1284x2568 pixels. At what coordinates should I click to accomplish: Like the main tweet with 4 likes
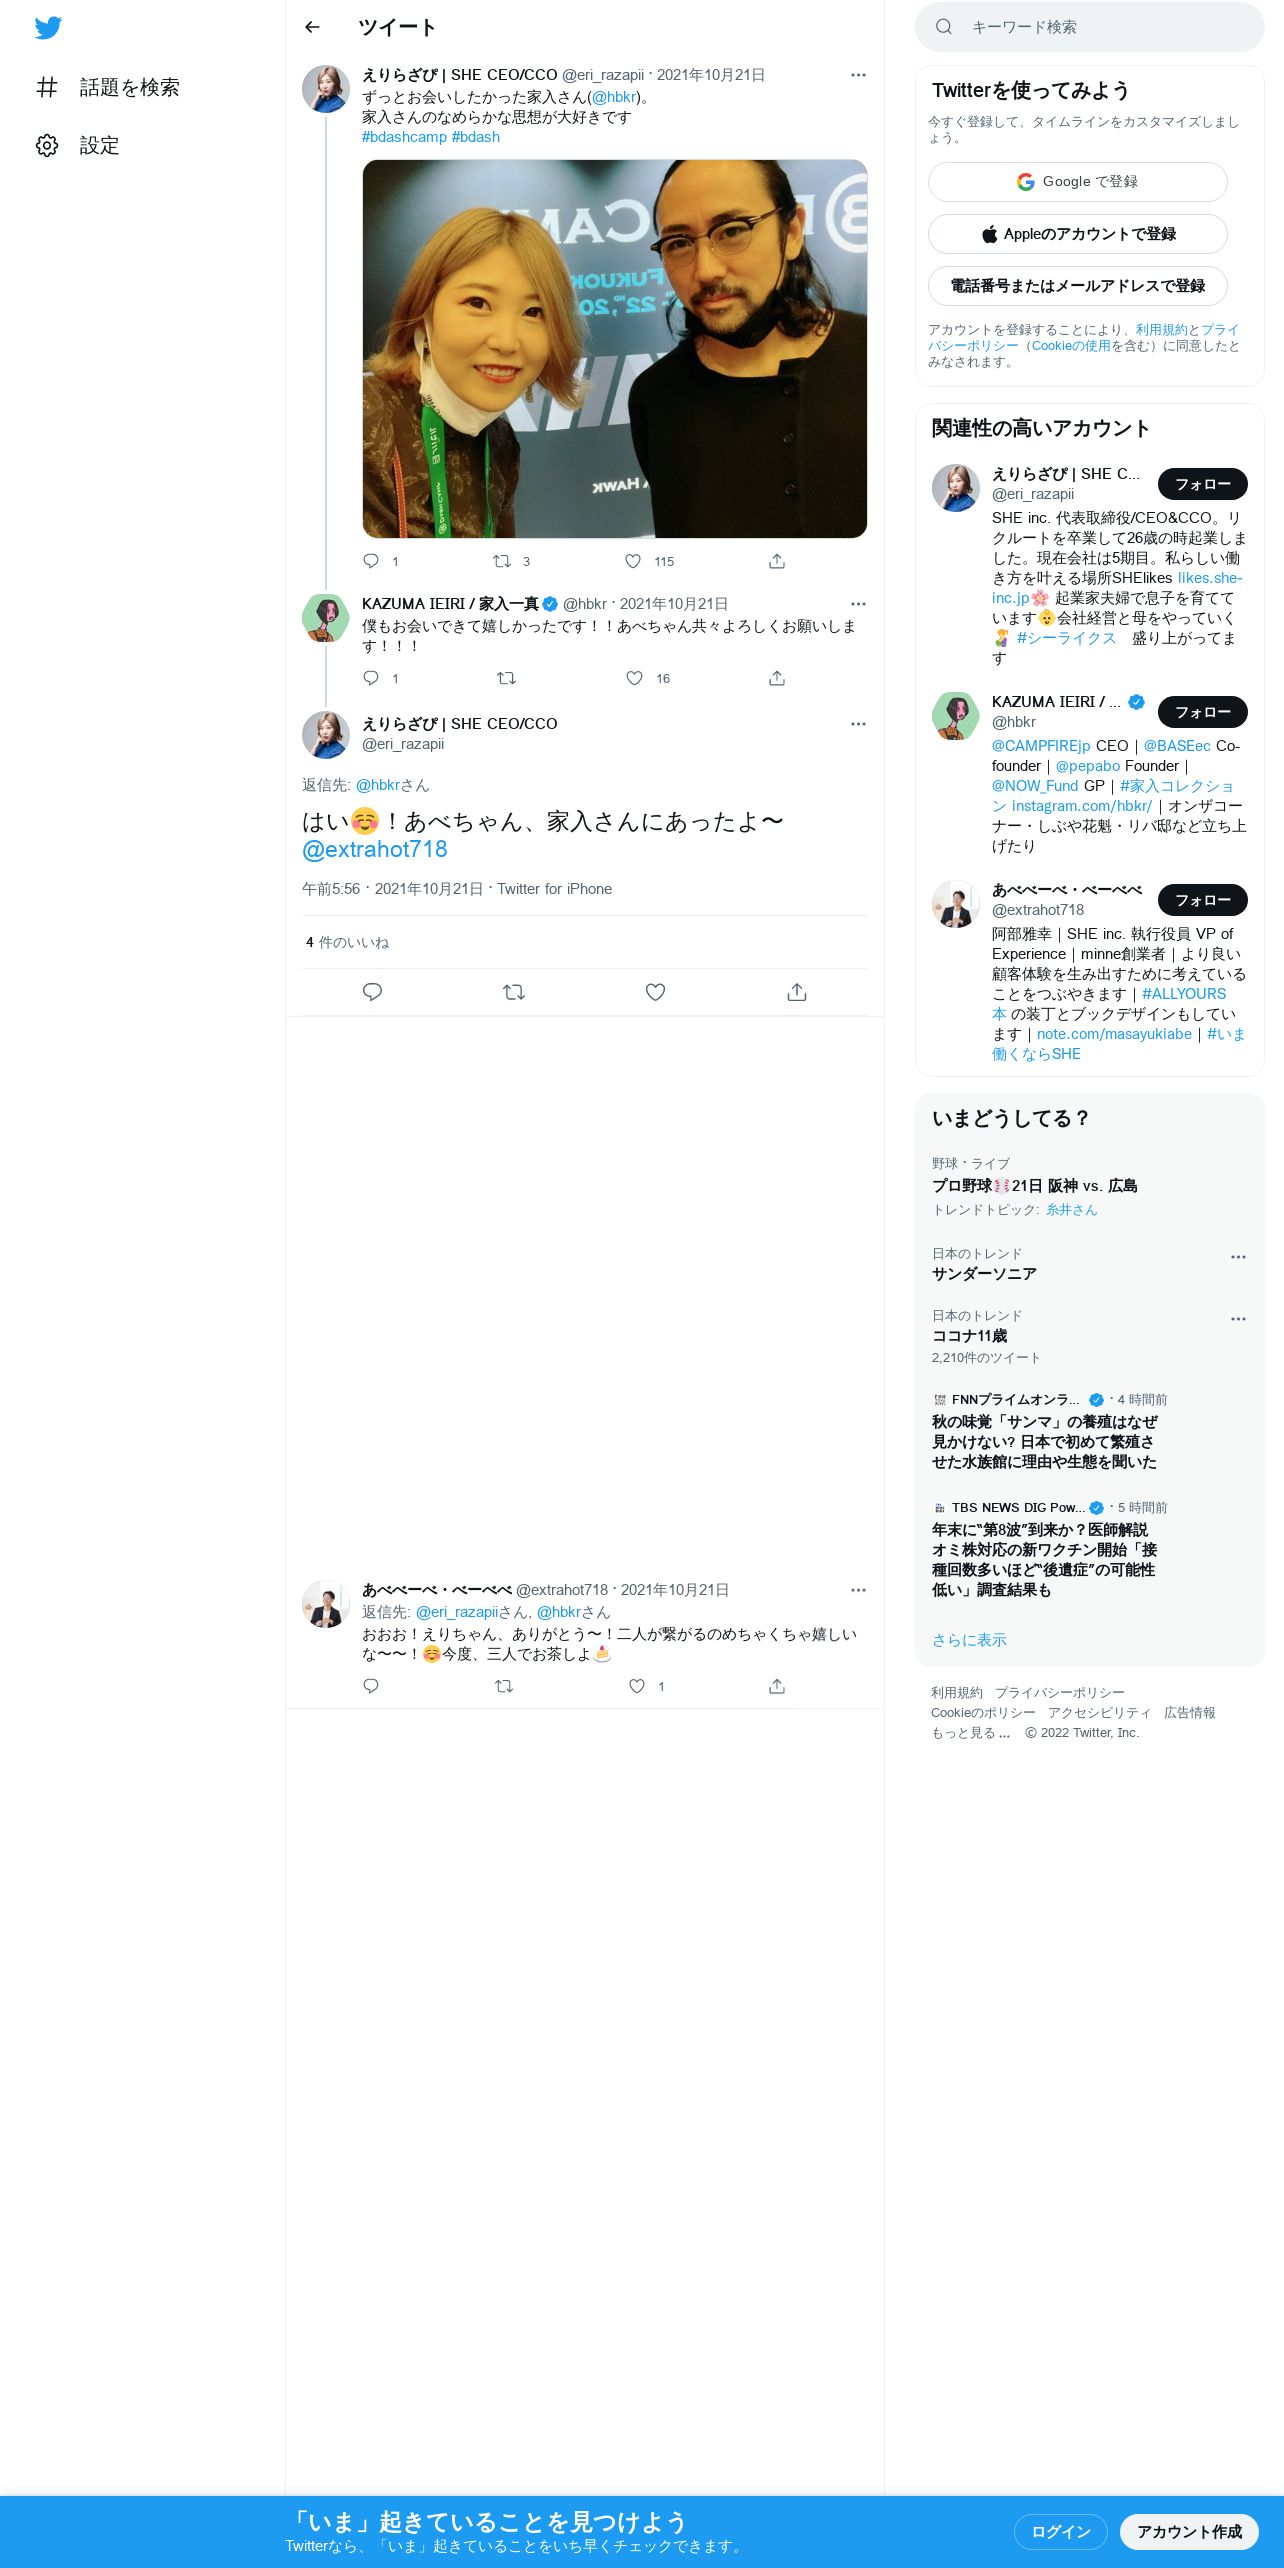coord(655,992)
